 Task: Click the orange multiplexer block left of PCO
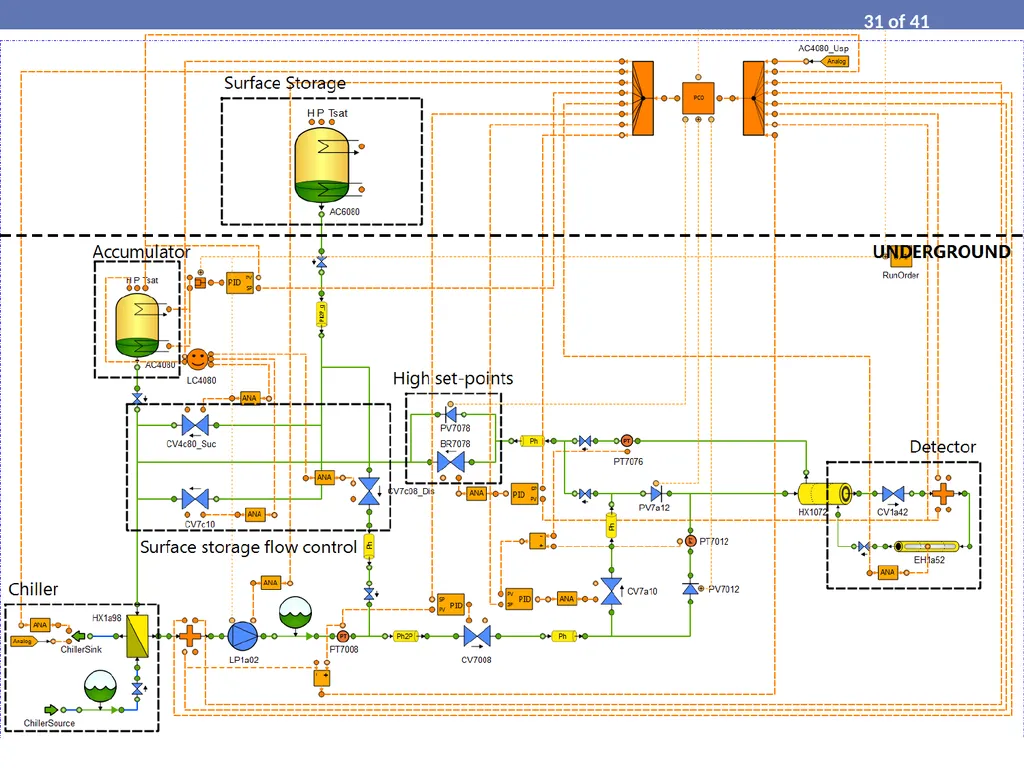click(643, 99)
